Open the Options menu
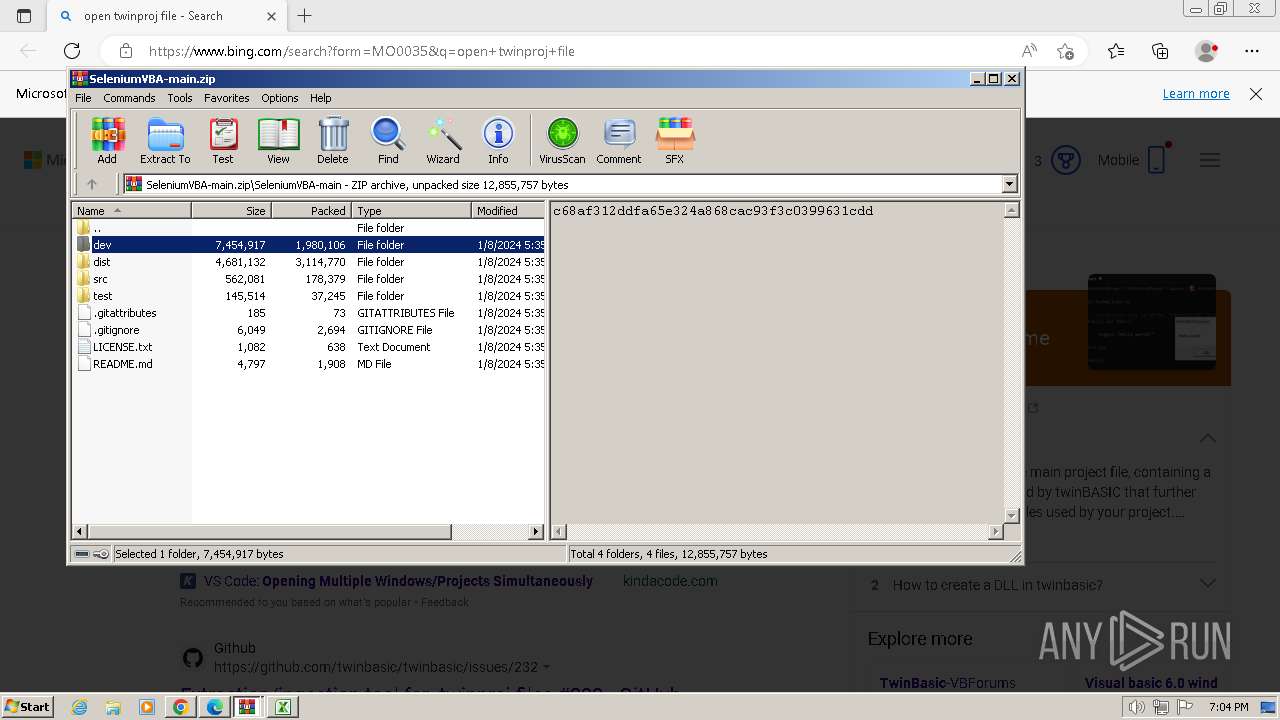Image resolution: width=1280 pixels, height=720 pixels. tap(280, 98)
